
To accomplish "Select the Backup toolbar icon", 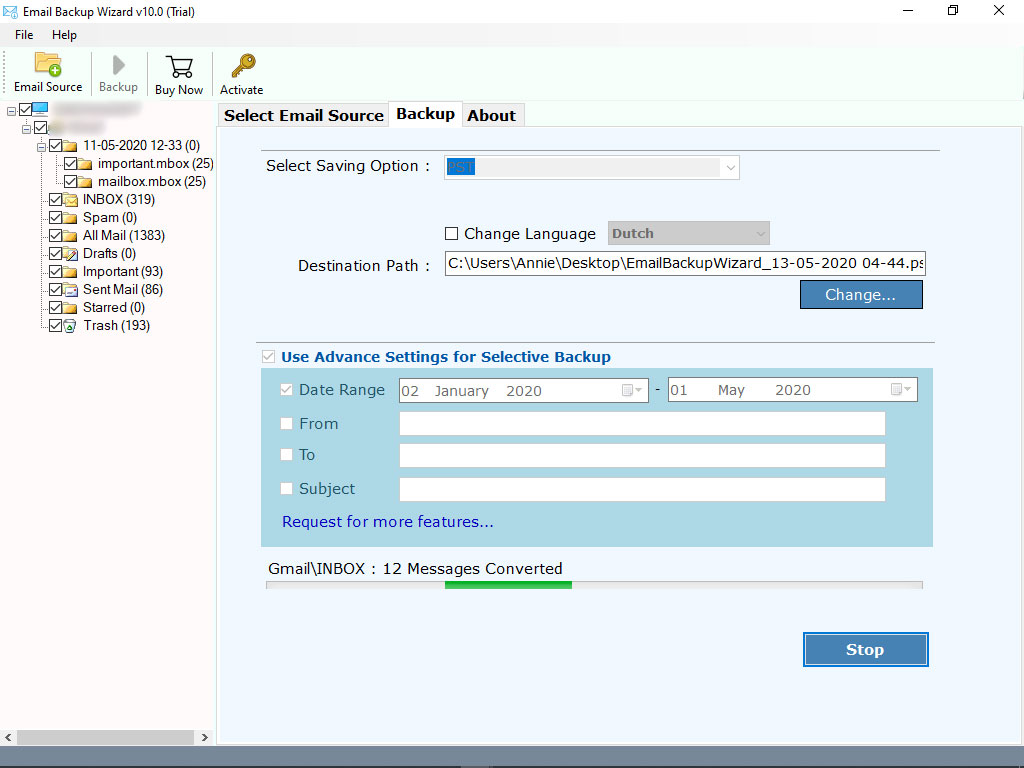I will coord(118,66).
